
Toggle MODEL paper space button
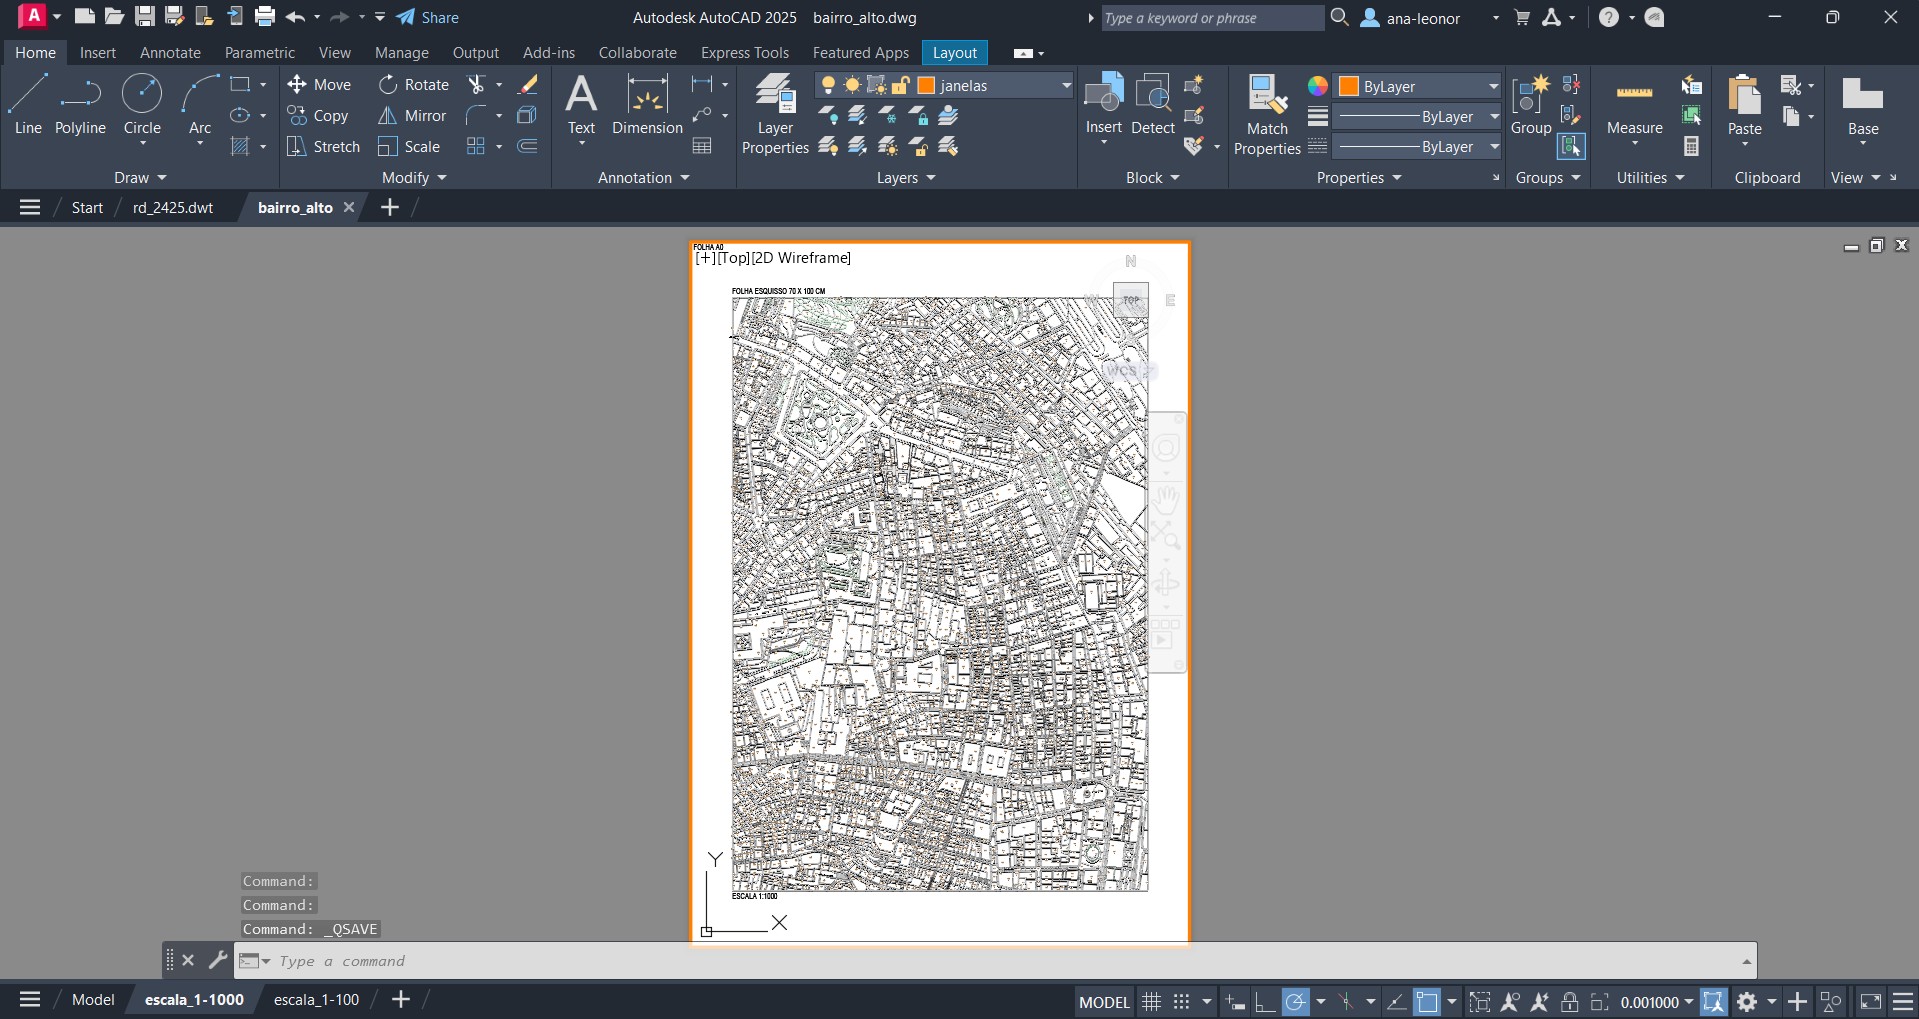pos(1104,1001)
